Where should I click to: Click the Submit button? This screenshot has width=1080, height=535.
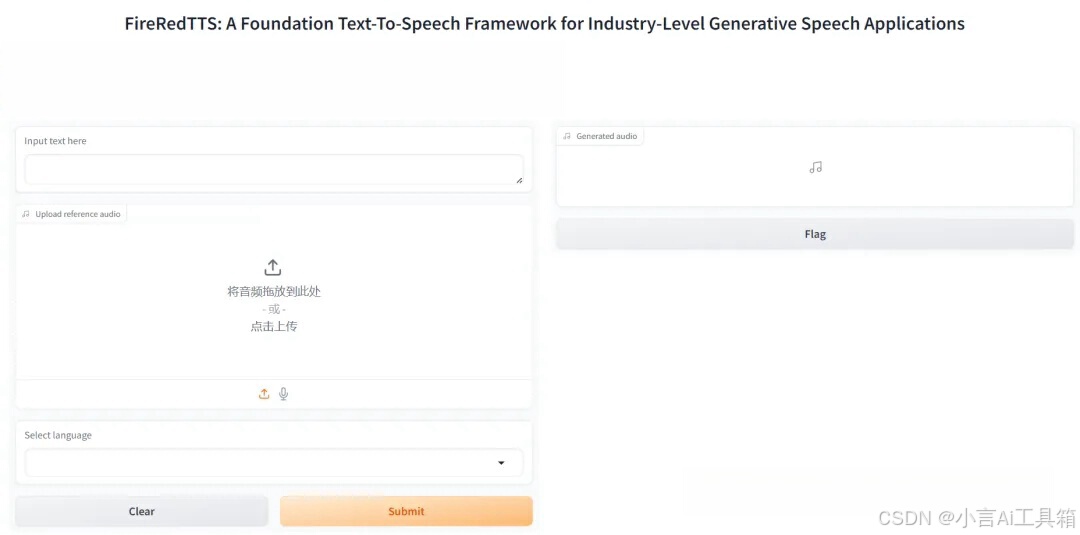coord(406,511)
